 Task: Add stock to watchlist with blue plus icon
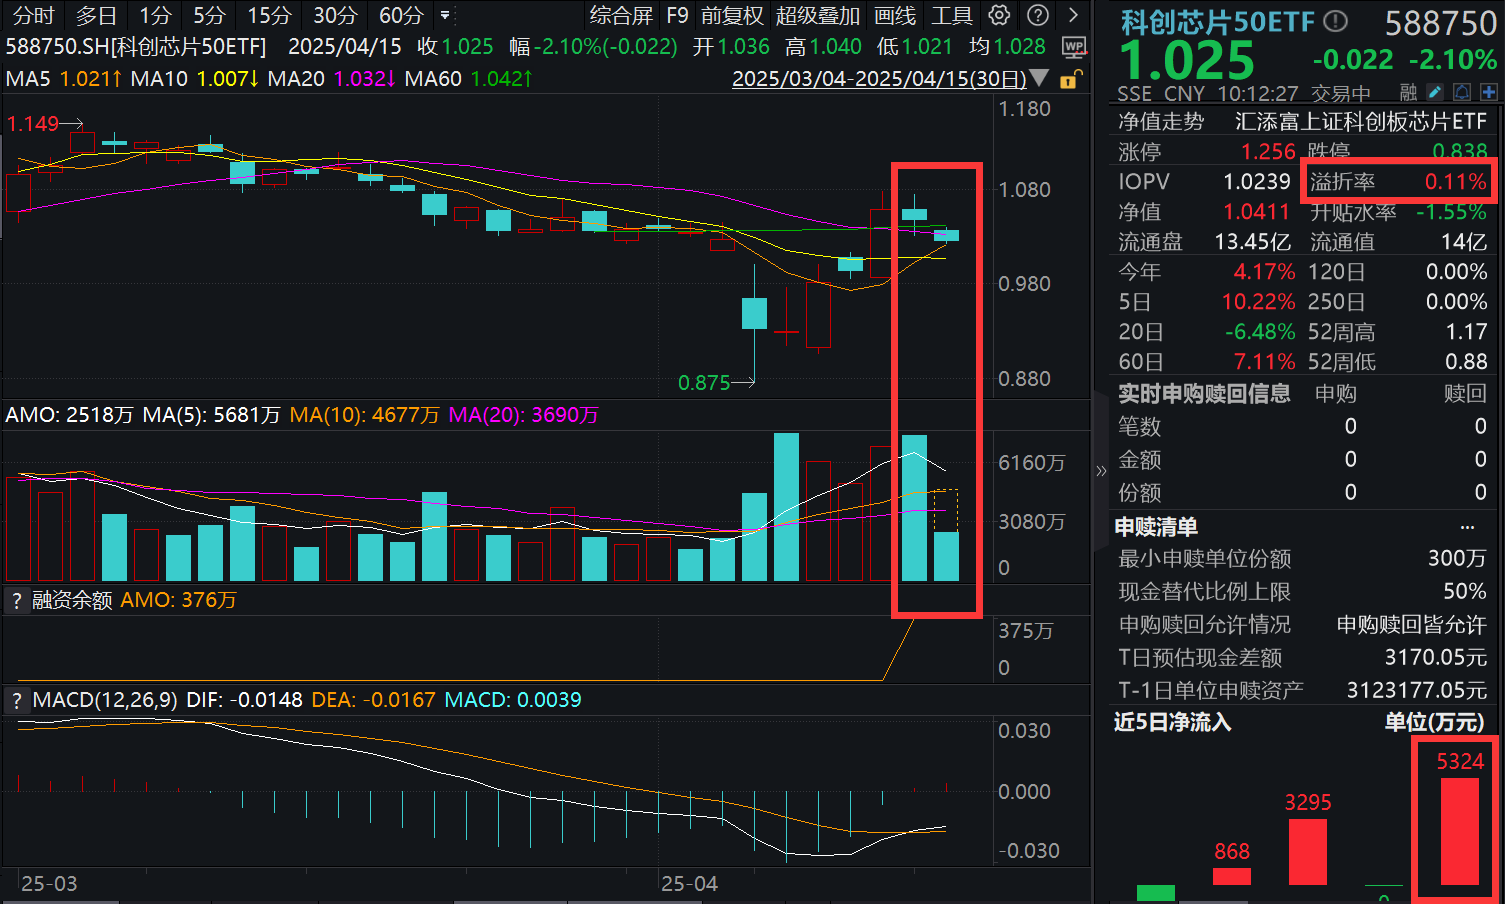[1489, 92]
